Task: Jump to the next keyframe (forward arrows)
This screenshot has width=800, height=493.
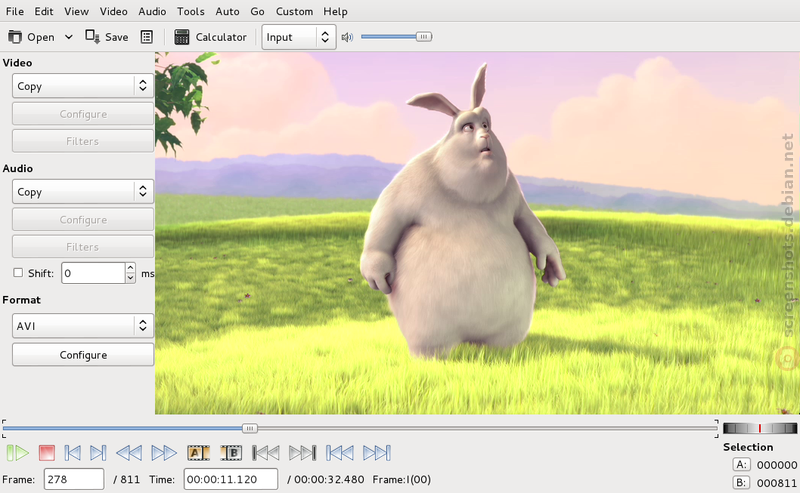Action: click(164, 453)
